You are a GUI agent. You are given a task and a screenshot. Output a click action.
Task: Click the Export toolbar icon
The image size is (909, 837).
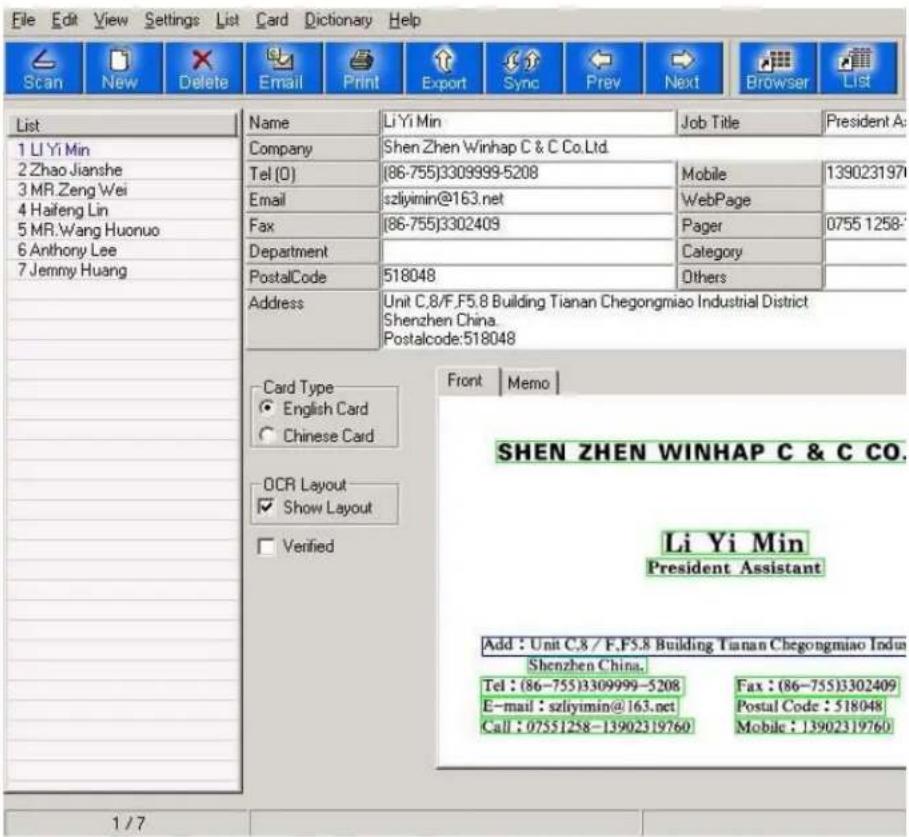[x=444, y=68]
